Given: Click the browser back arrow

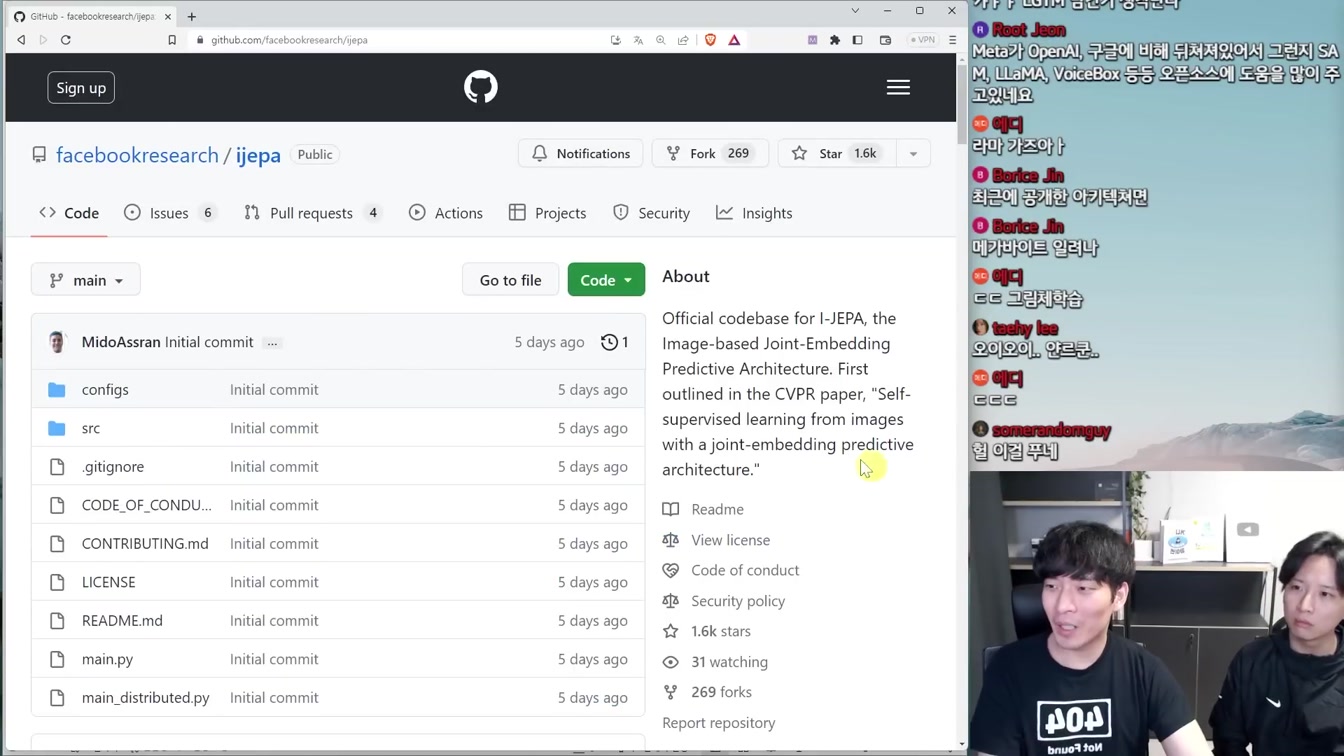Looking at the screenshot, I should 21,40.
